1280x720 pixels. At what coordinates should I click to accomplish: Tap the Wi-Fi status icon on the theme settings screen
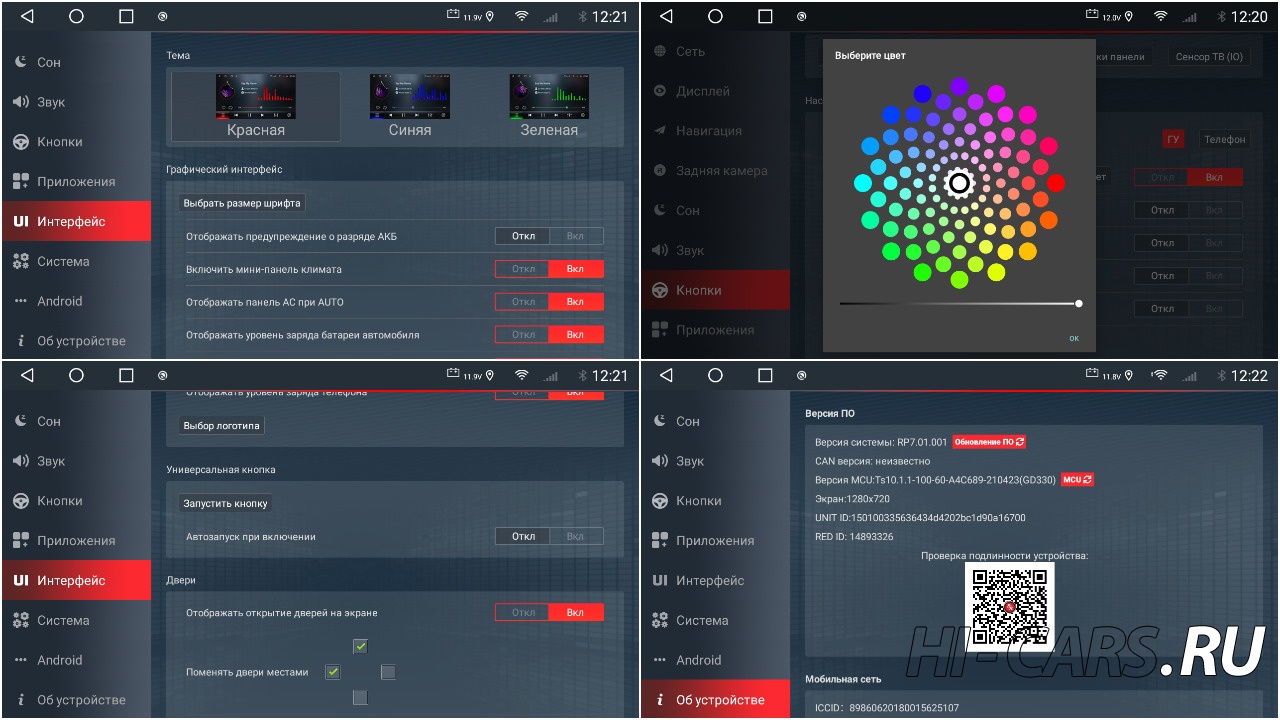[x=521, y=16]
